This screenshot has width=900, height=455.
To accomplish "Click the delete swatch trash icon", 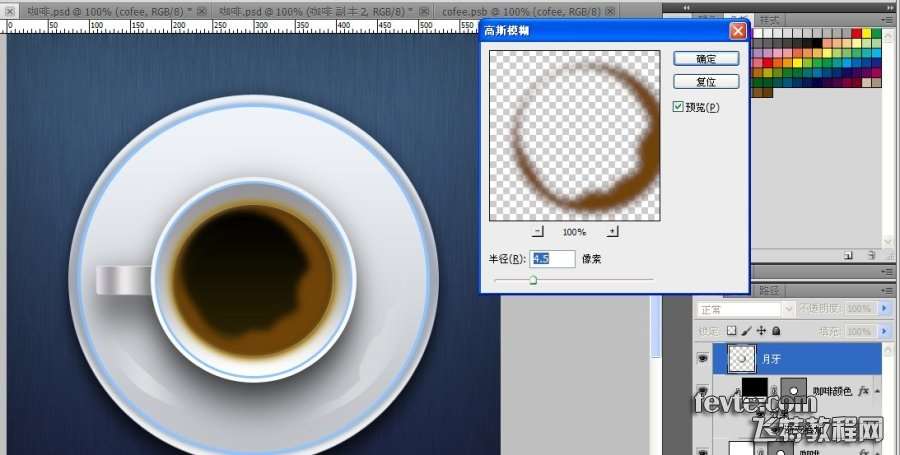I will tap(871, 256).
